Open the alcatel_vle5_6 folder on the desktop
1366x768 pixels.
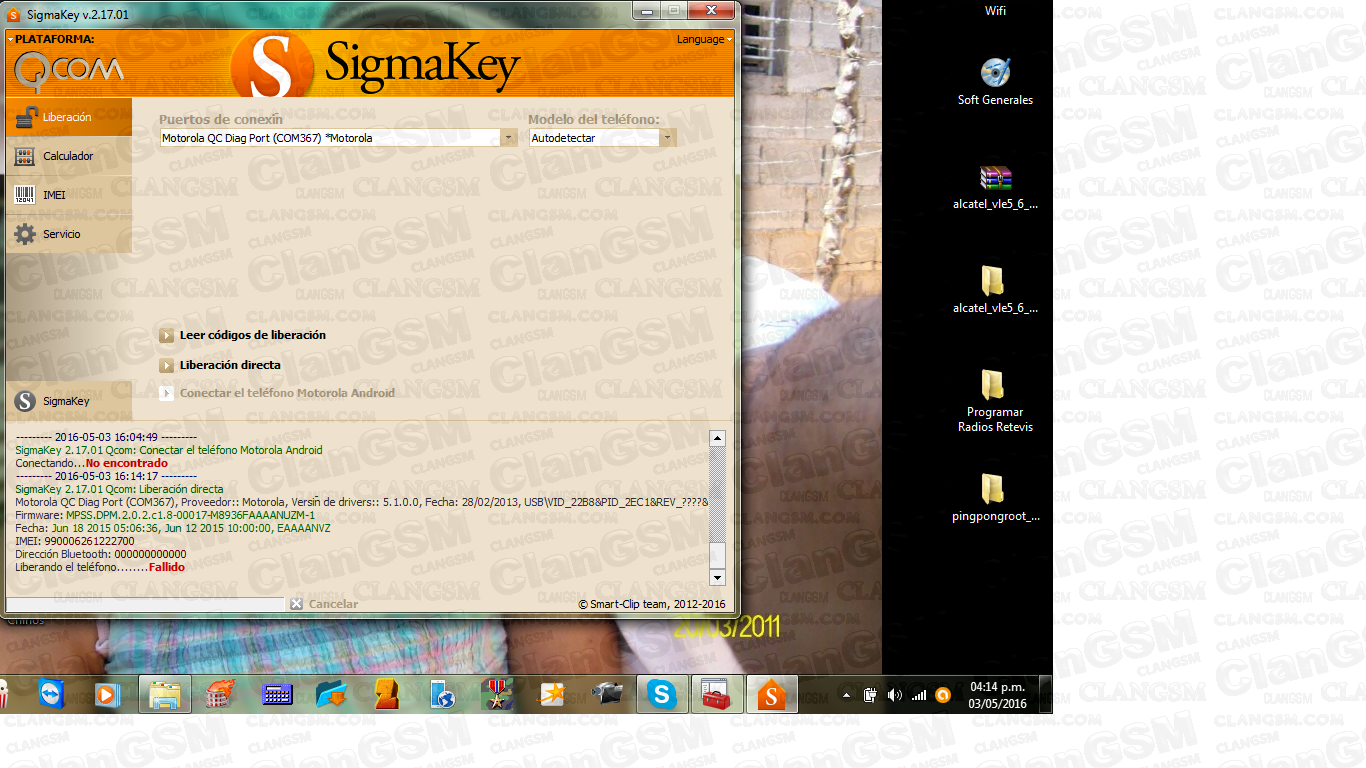(x=995, y=291)
